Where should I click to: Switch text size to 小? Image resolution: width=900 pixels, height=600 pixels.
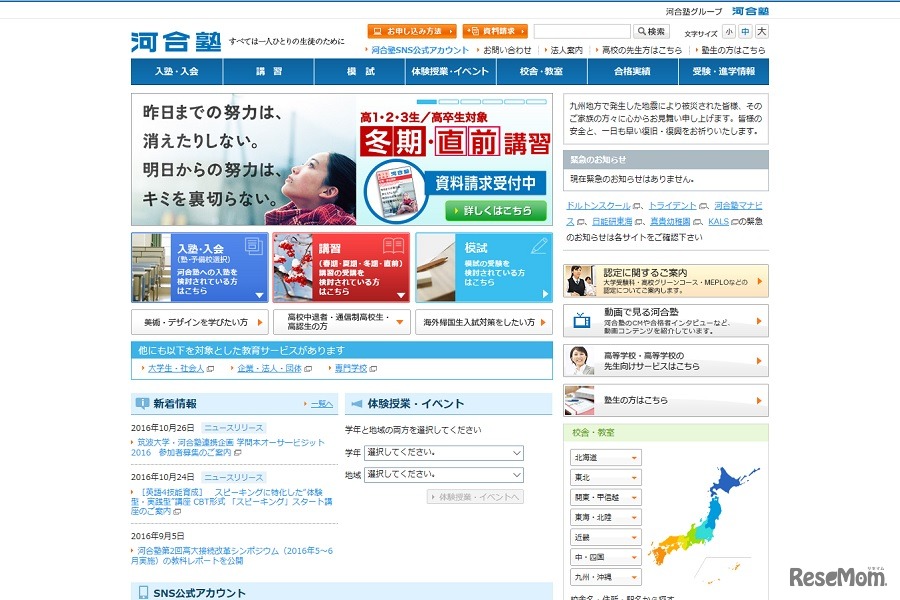tap(727, 31)
